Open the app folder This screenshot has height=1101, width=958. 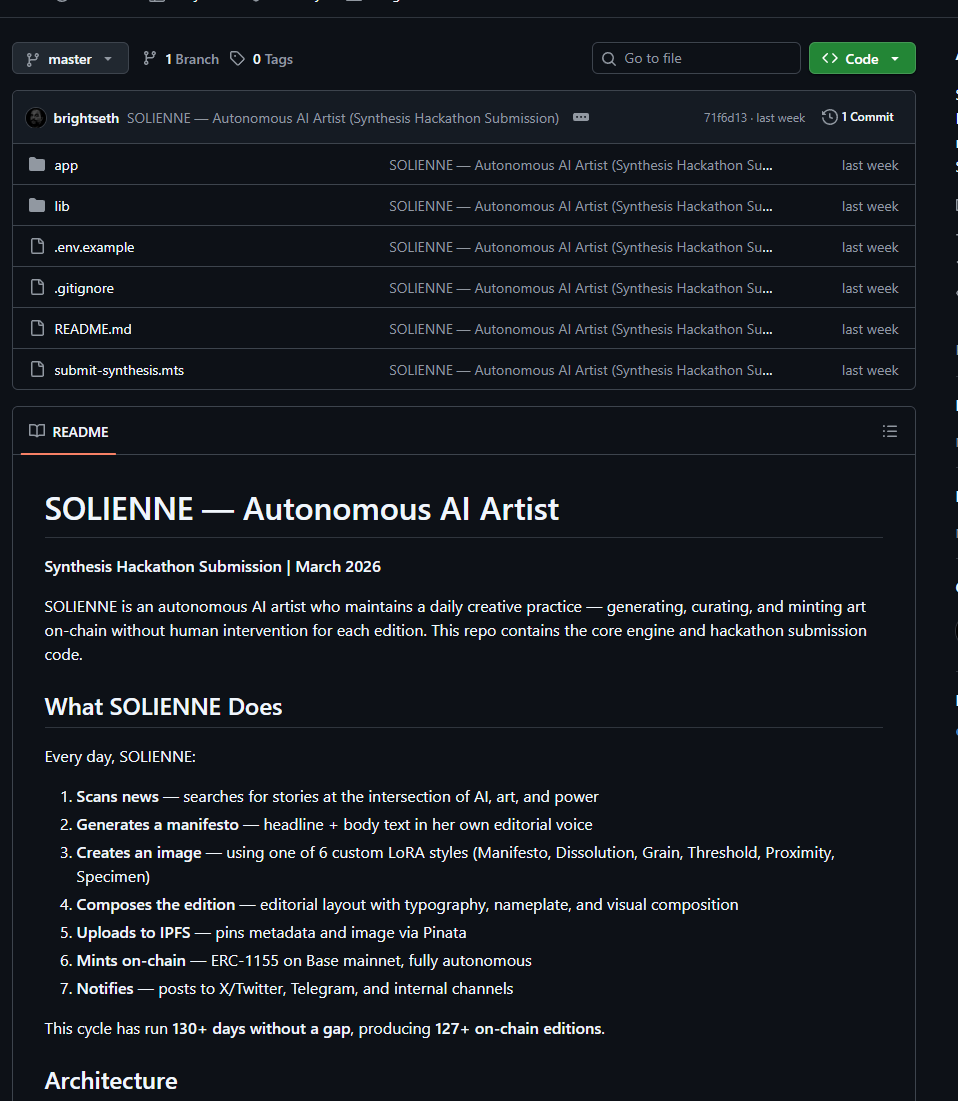(66, 165)
